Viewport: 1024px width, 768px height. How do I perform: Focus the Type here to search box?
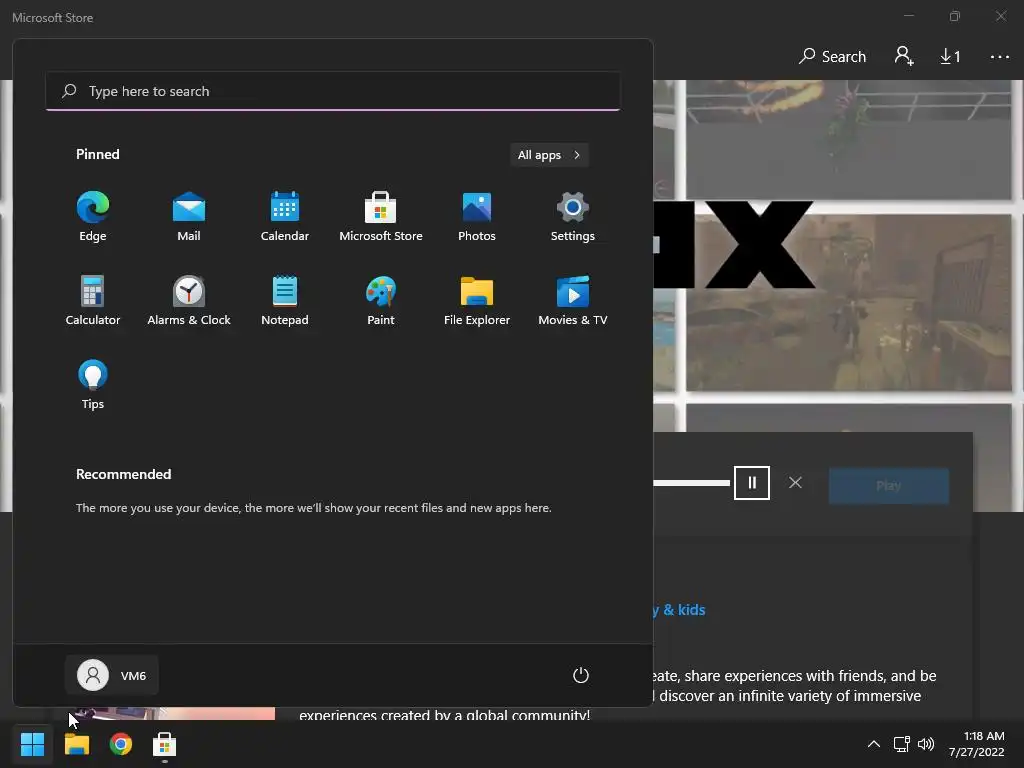pos(333,91)
